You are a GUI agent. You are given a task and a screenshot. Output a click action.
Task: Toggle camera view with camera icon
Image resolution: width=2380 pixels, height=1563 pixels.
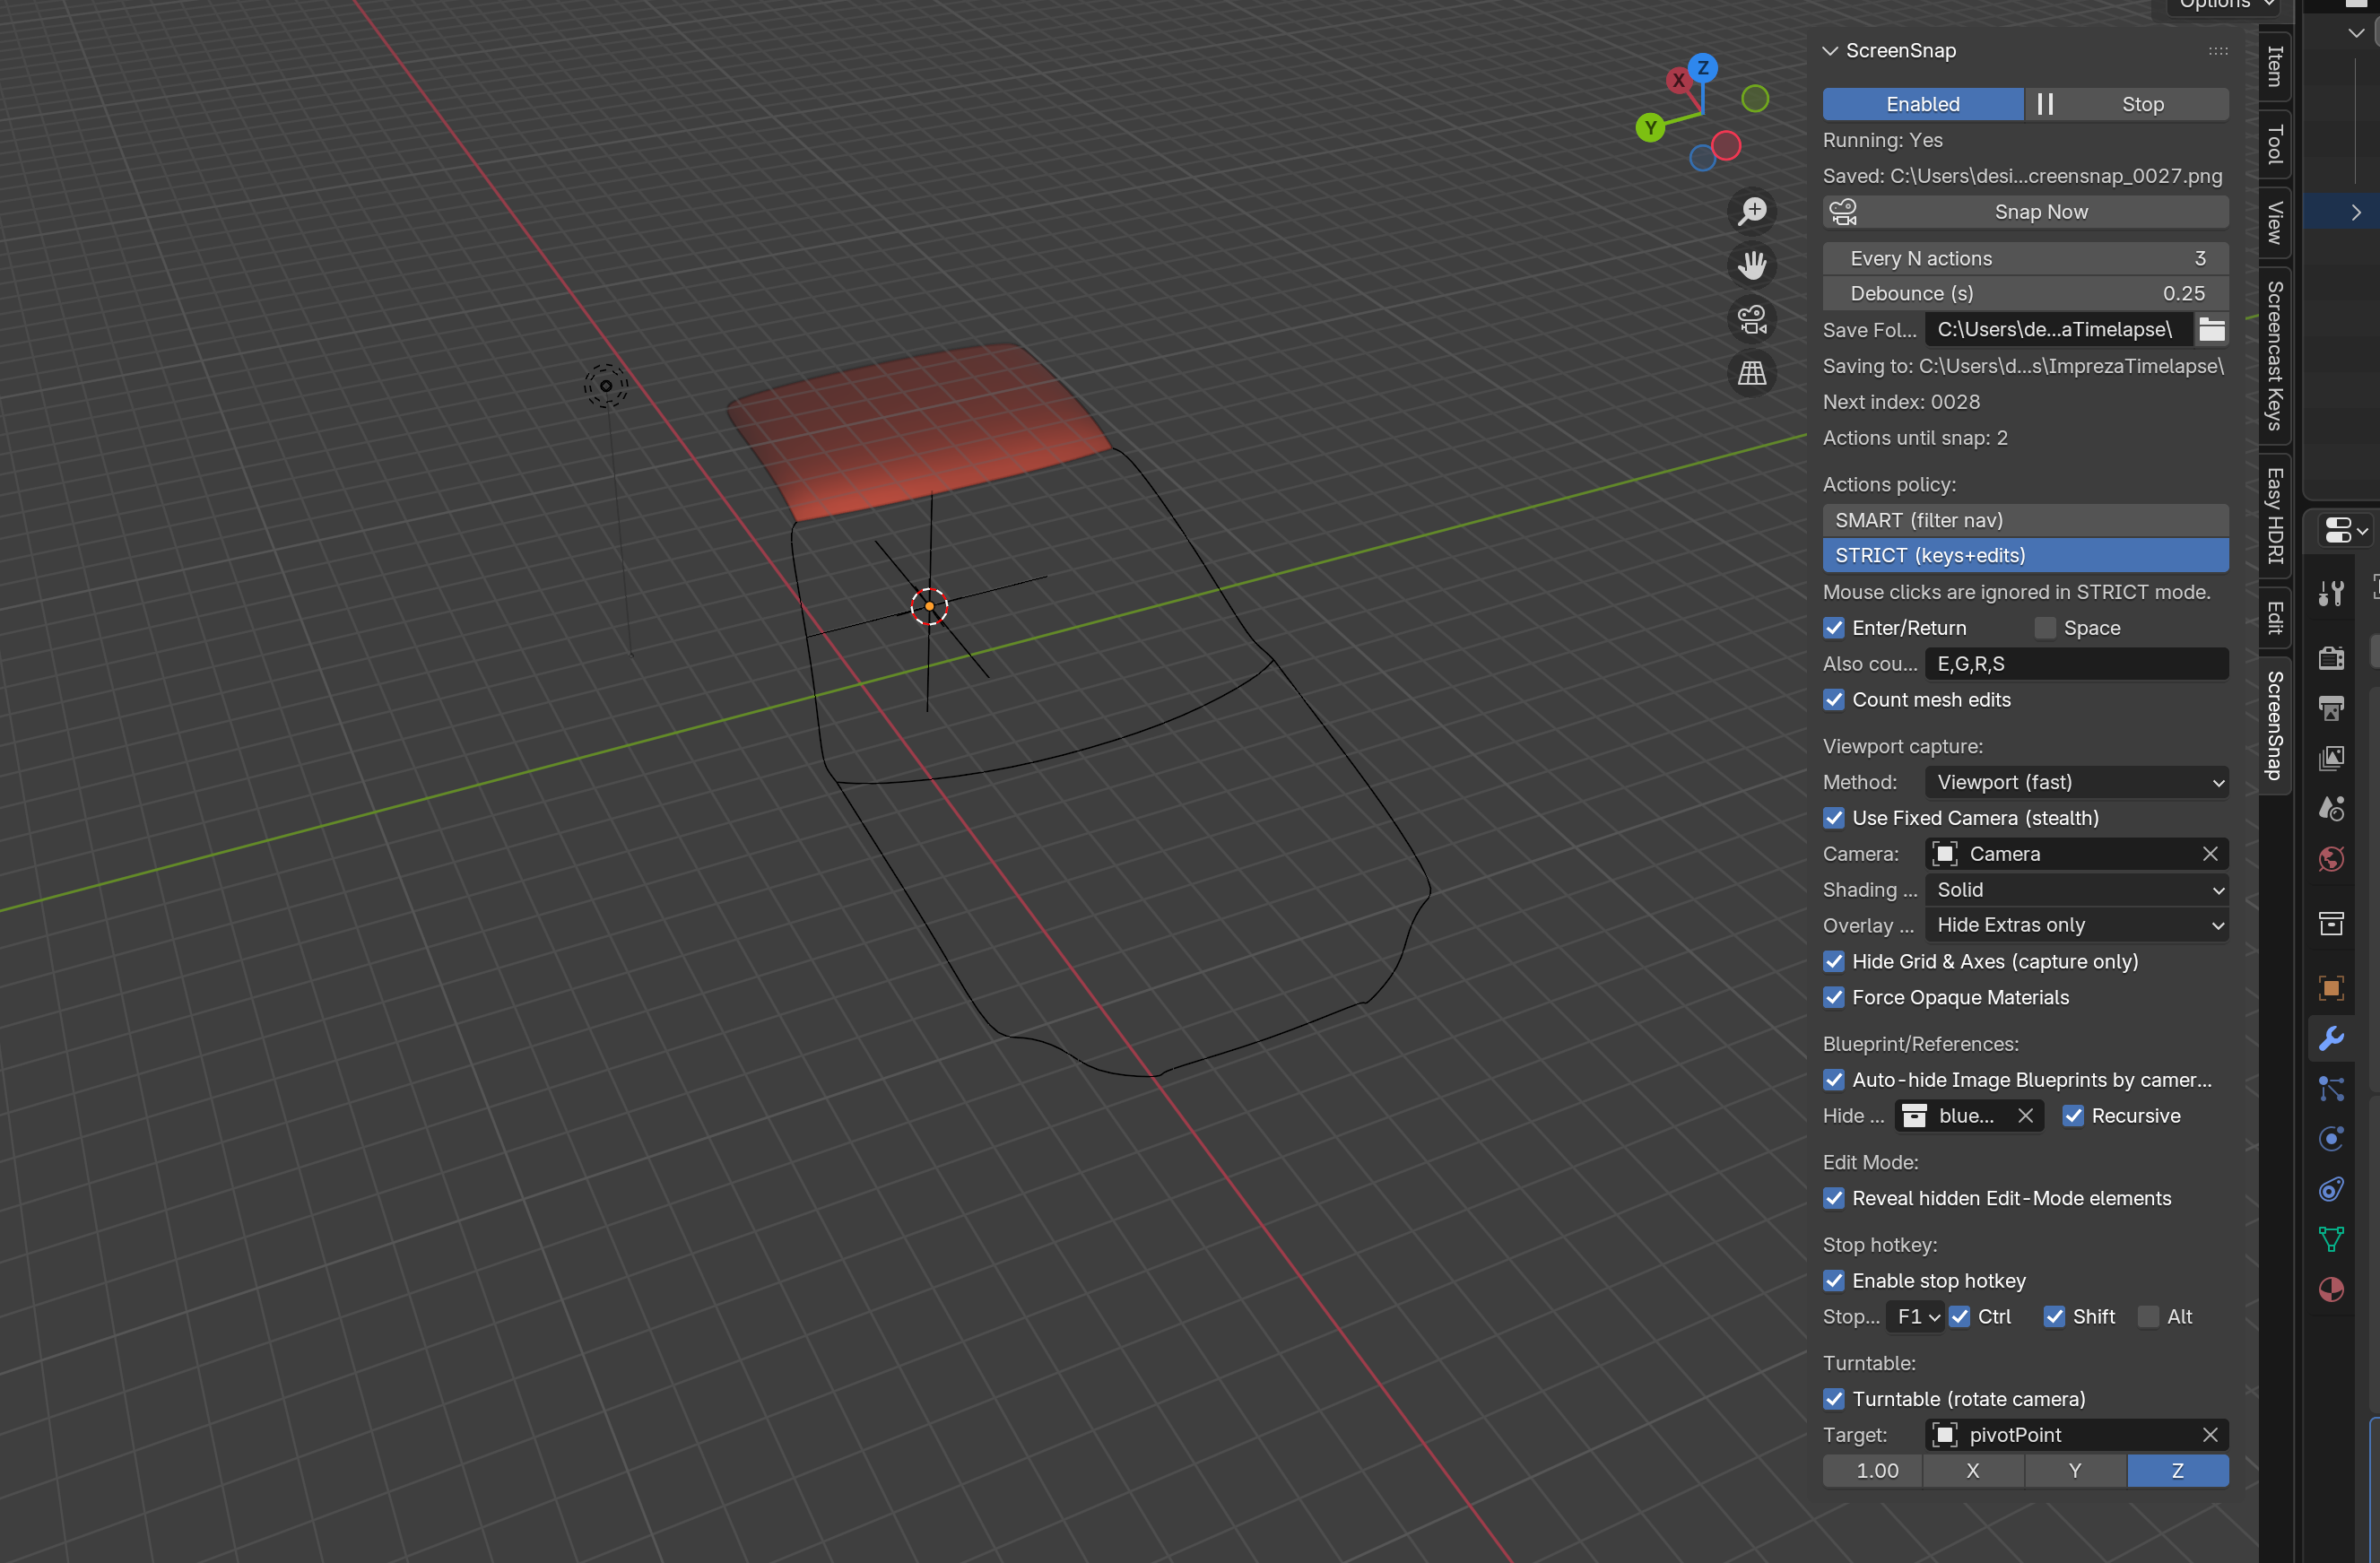(1752, 319)
